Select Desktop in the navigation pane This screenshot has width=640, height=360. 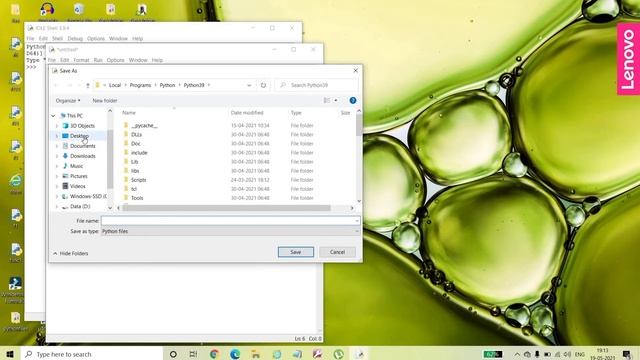[x=79, y=136]
